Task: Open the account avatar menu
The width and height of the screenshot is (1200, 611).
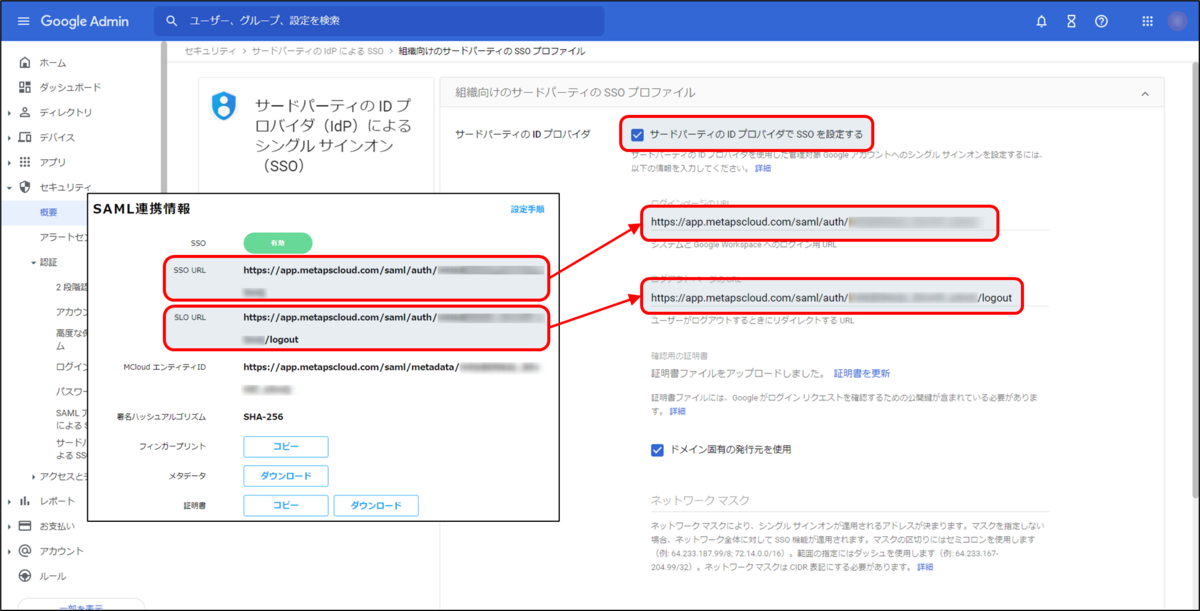Action: [1177, 21]
